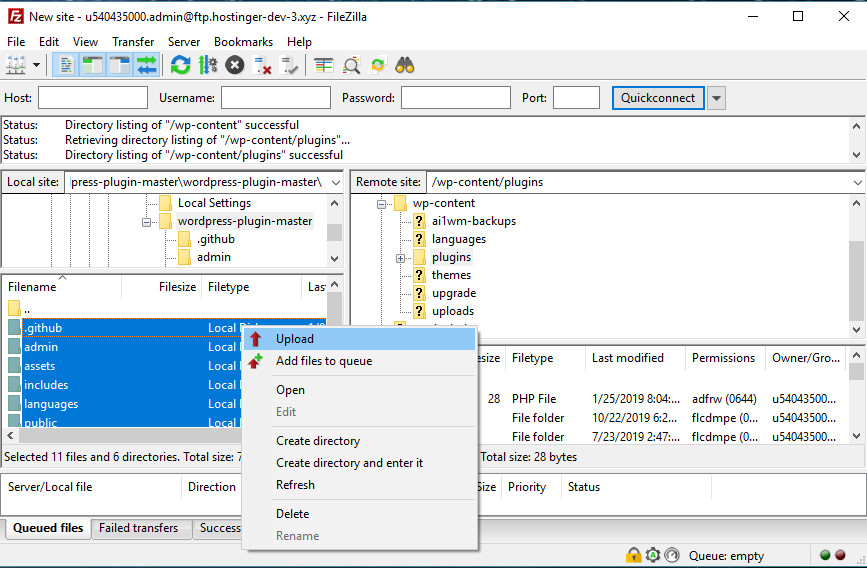Click the disconnect from server icon
This screenshot has width=867, height=568.
click(263, 65)
